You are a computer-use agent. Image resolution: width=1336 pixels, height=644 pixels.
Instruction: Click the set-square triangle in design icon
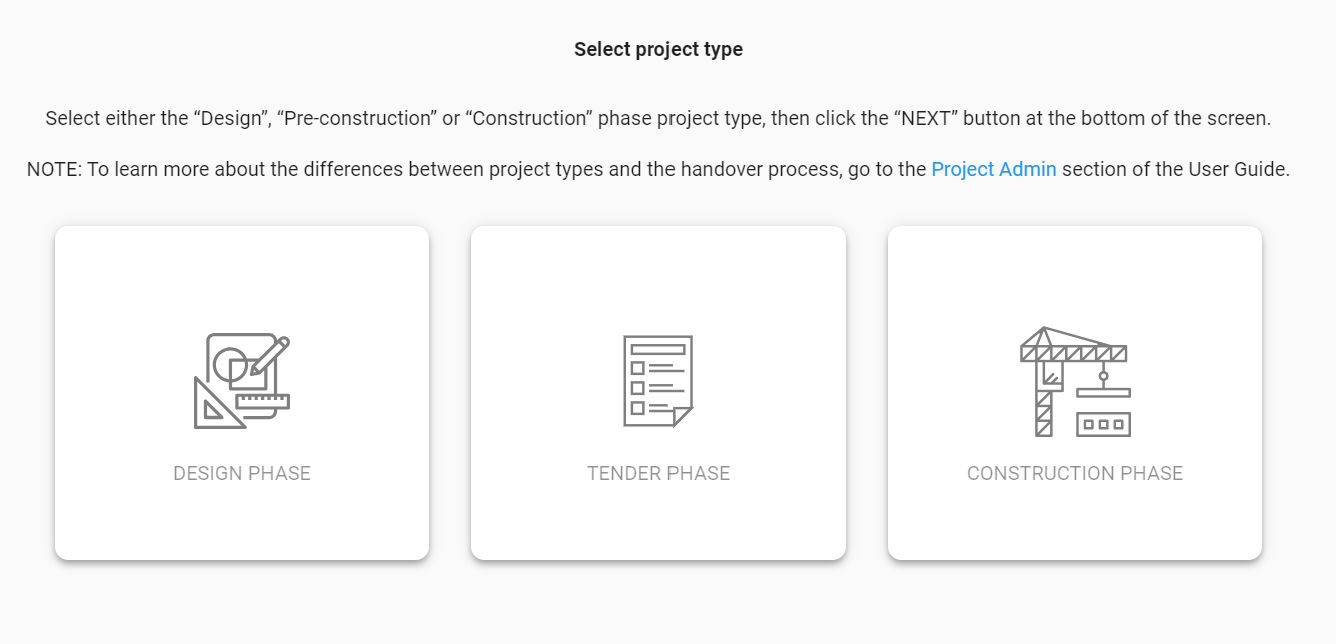(216, 404)
